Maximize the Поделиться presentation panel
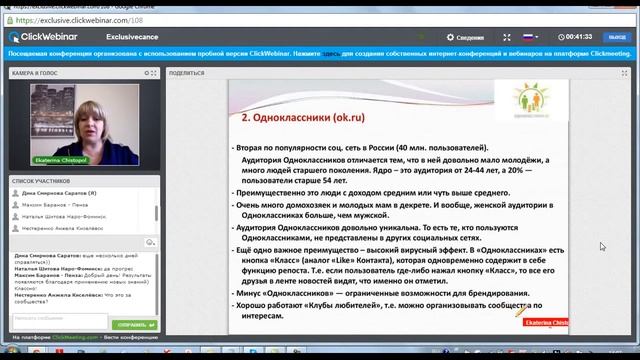Viewport: 640px width, 360px height. pos(624,73)
